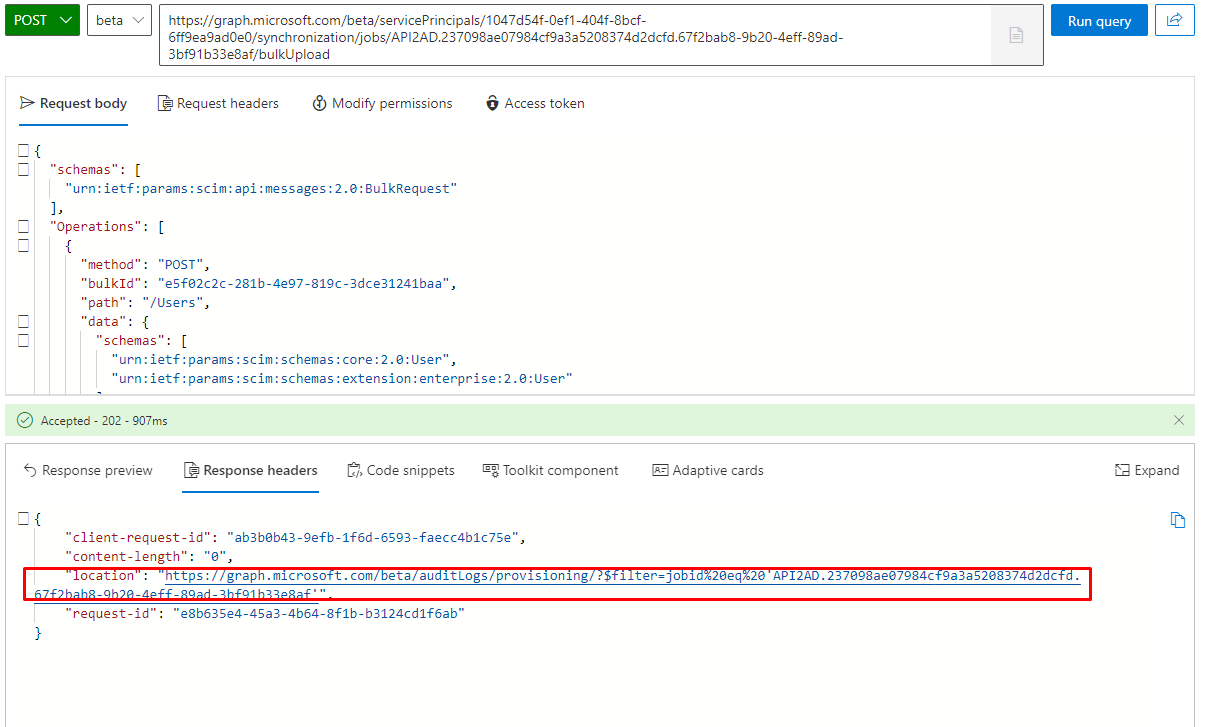Show the Code snippets tab
This screenshot has height=727, width=1205.
coord(400,470)
